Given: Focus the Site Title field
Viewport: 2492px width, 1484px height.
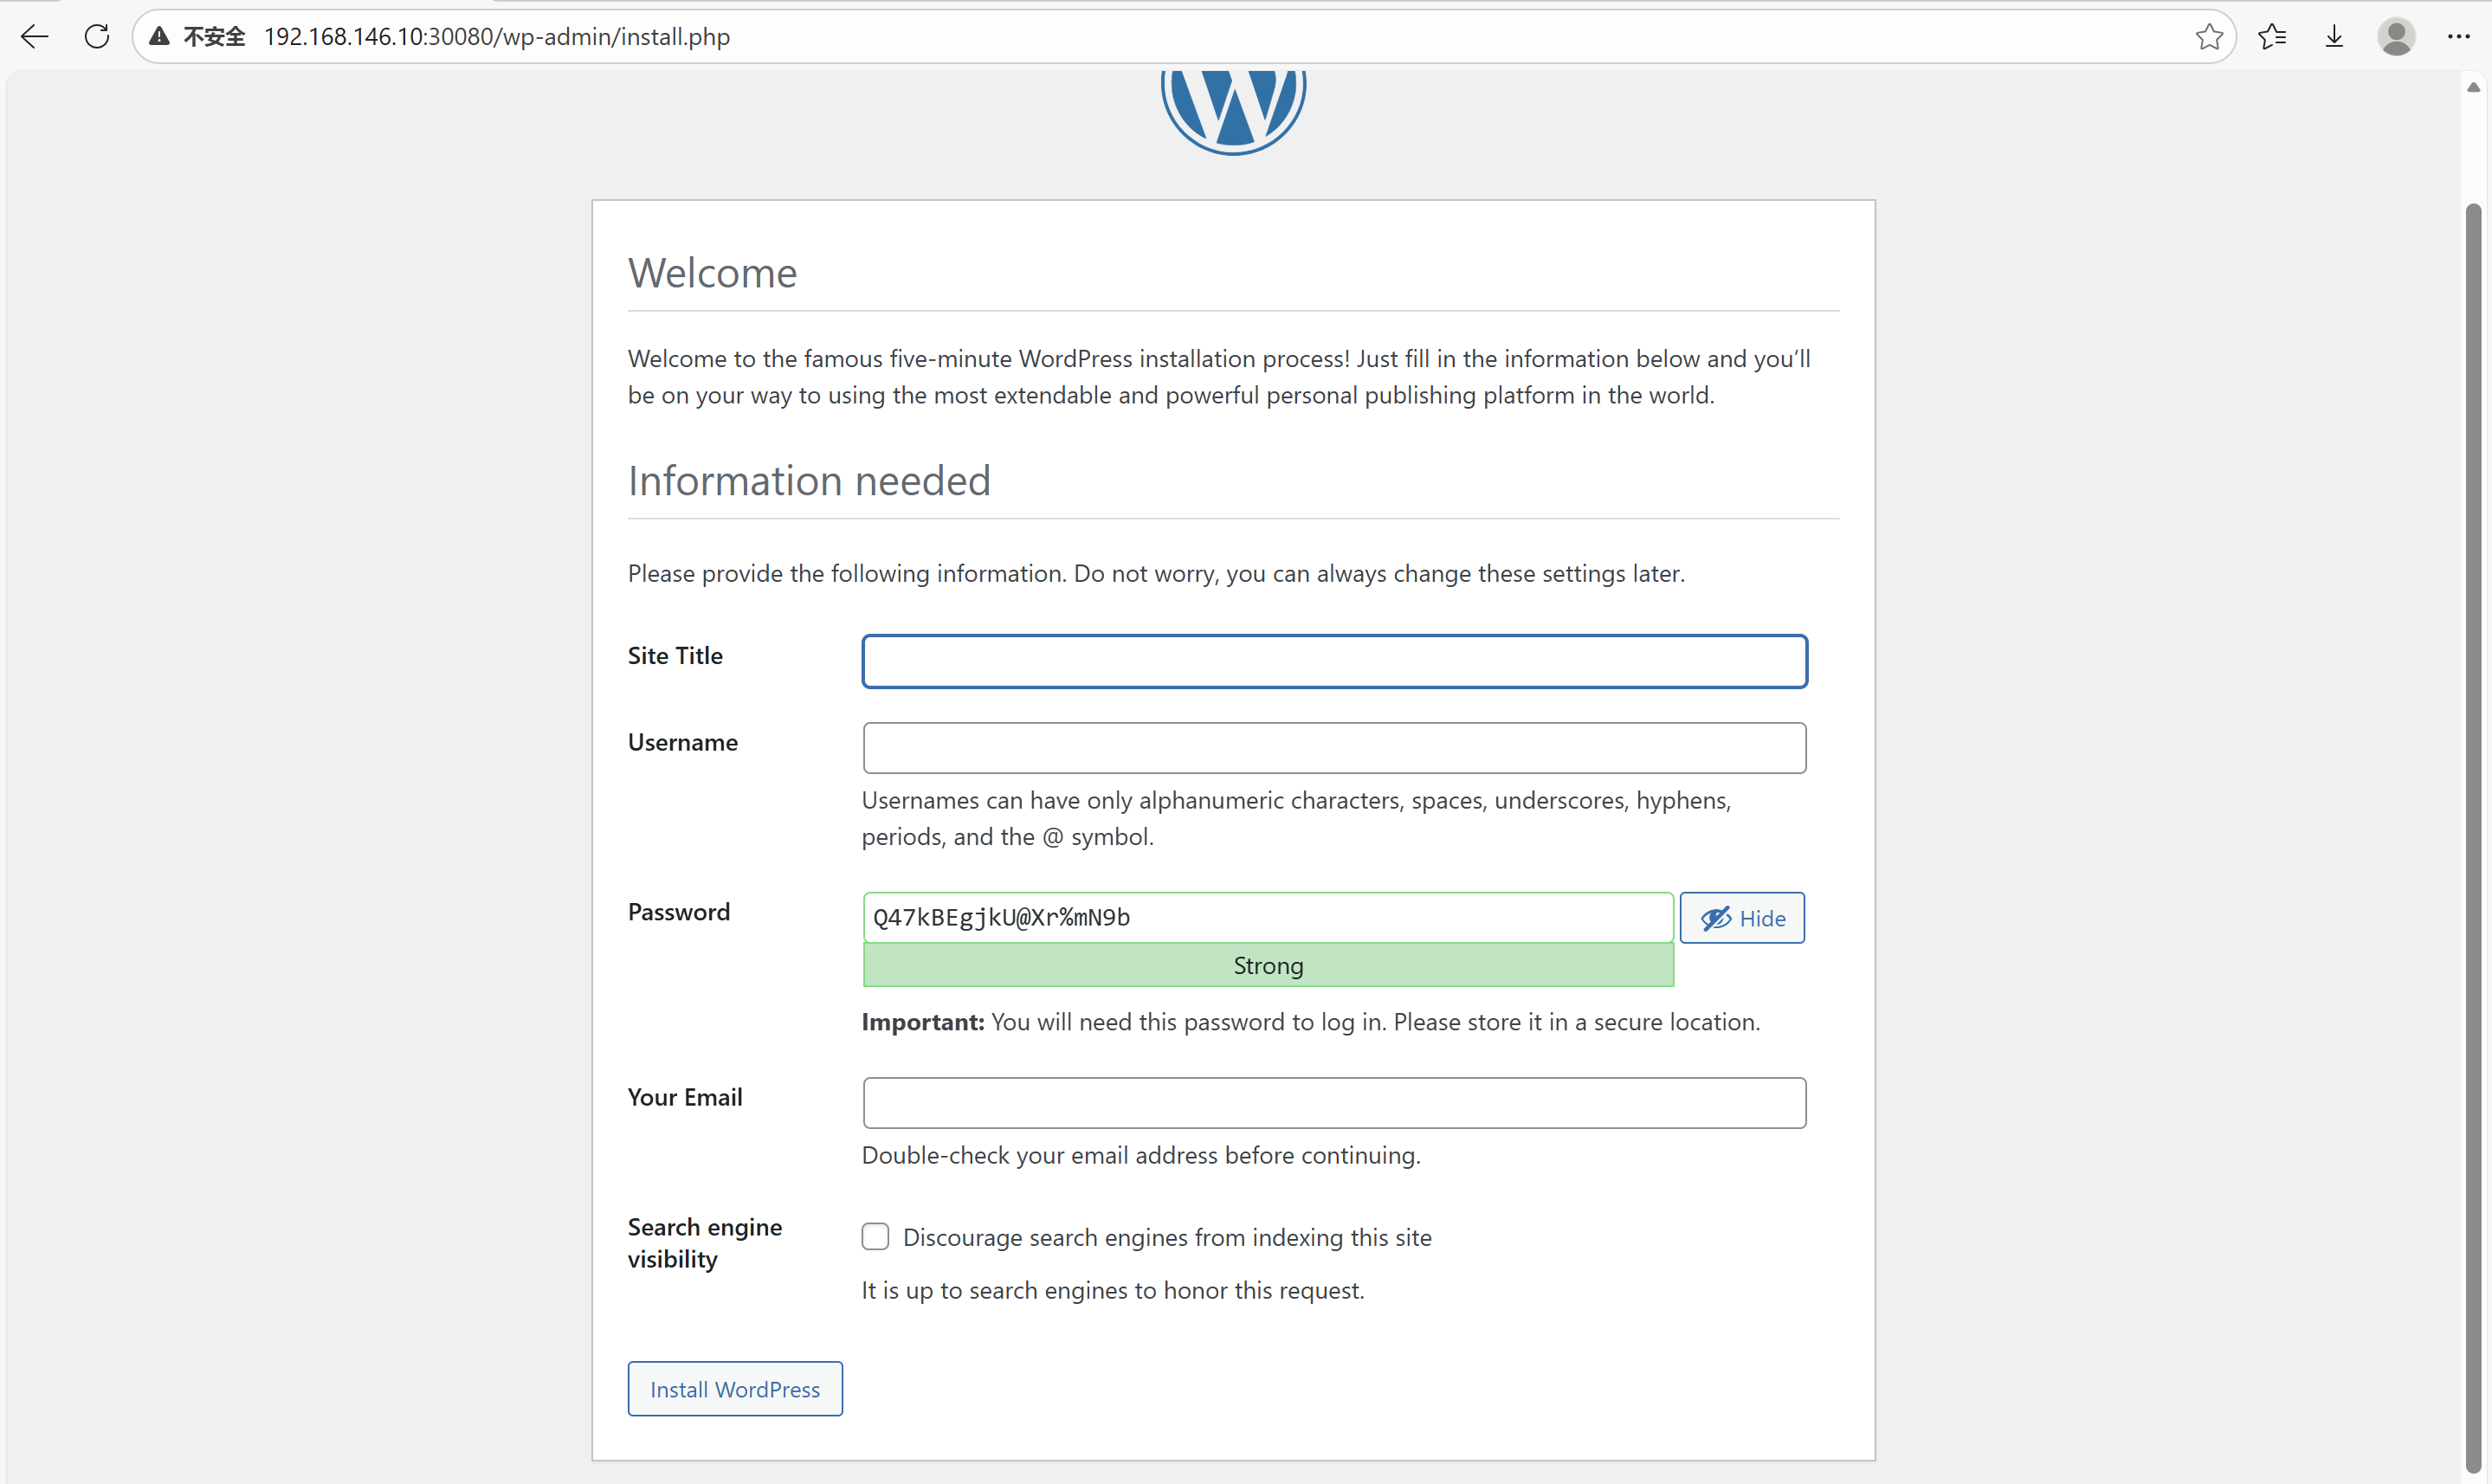Looking at the screenshot, I should (1334, 661).
